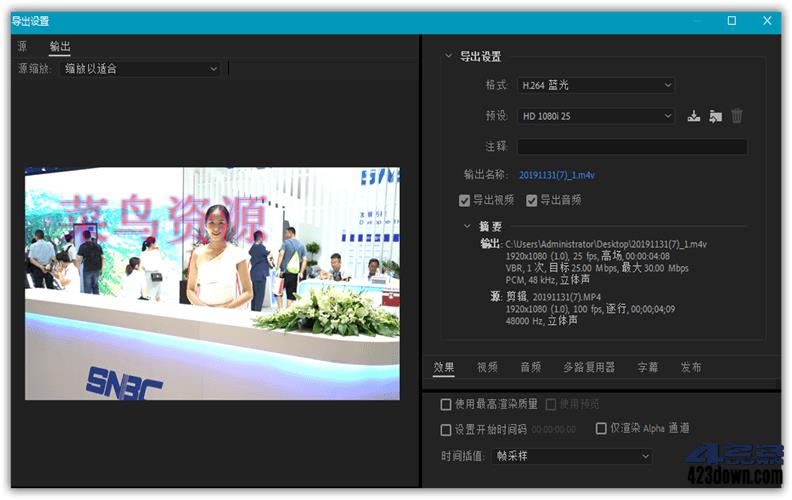
Task: Click the Save Preset icon
Action: 694,116
